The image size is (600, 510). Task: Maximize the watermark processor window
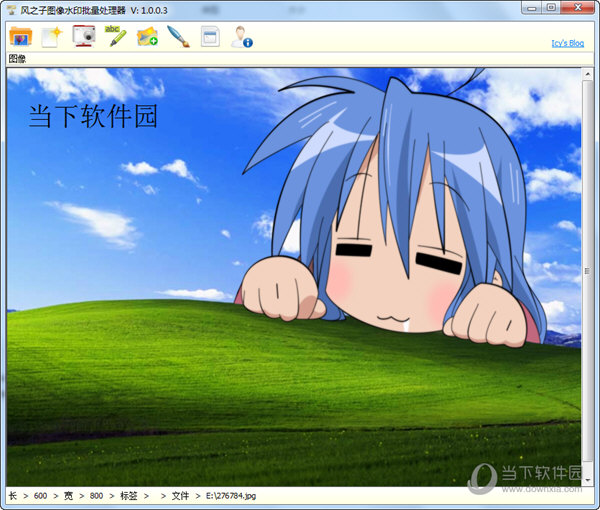tap(551, 8)
